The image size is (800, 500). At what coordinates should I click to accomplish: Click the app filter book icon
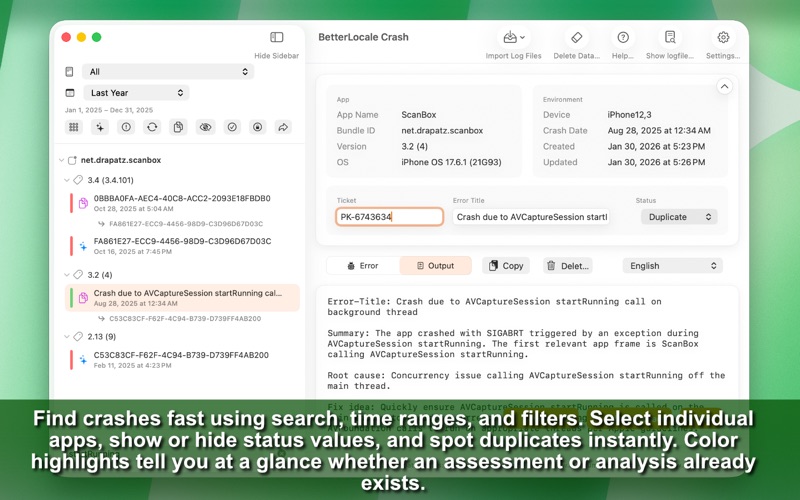pos(69,72)
